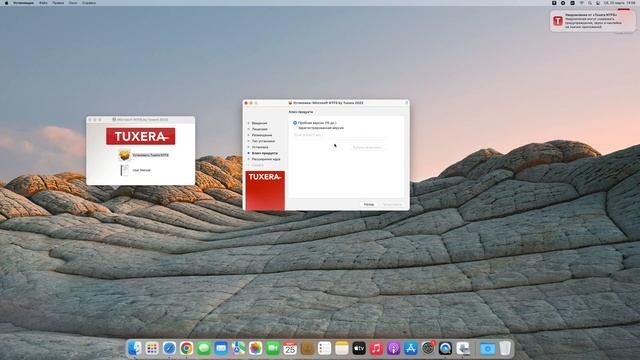The image size is (640, 360).
Task: Click the lock icon in installer title bar
Action: [407, 103]
